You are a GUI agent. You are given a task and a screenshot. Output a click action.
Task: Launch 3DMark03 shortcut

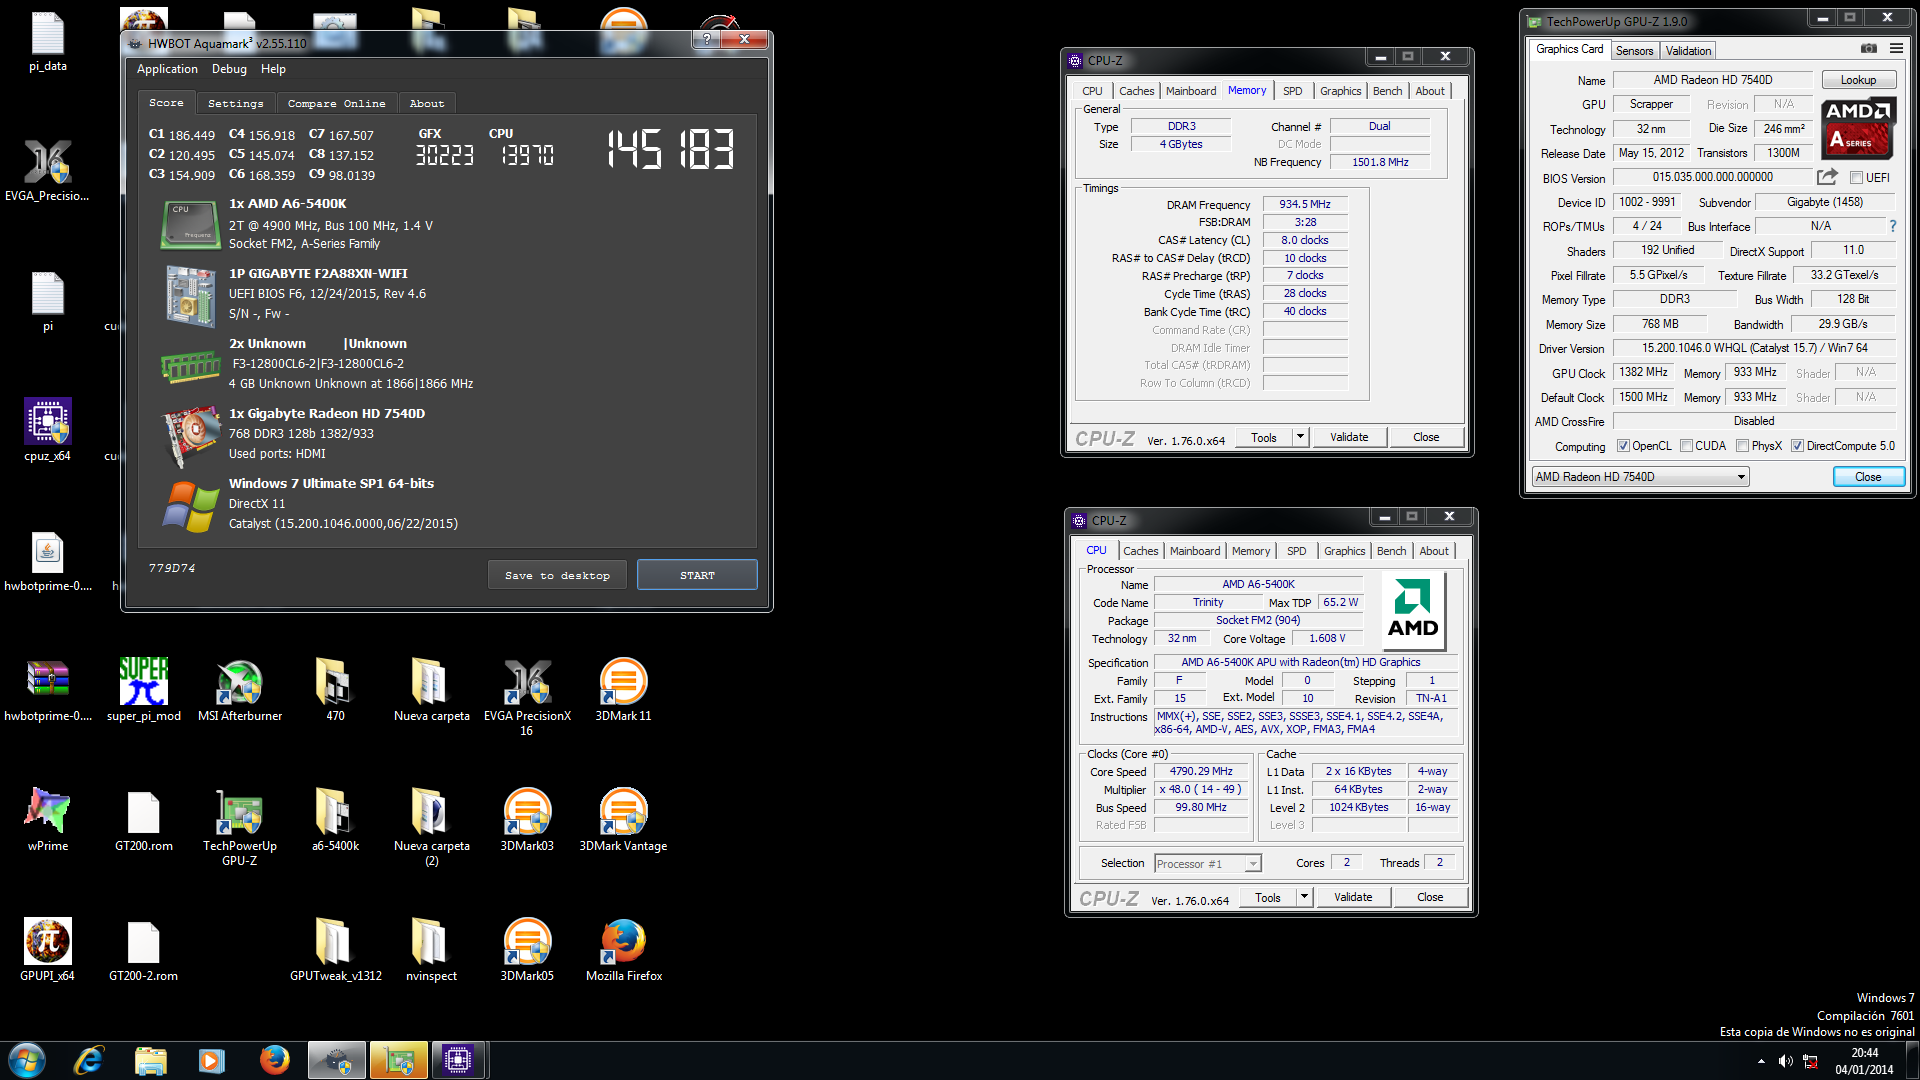pos(527,820)
